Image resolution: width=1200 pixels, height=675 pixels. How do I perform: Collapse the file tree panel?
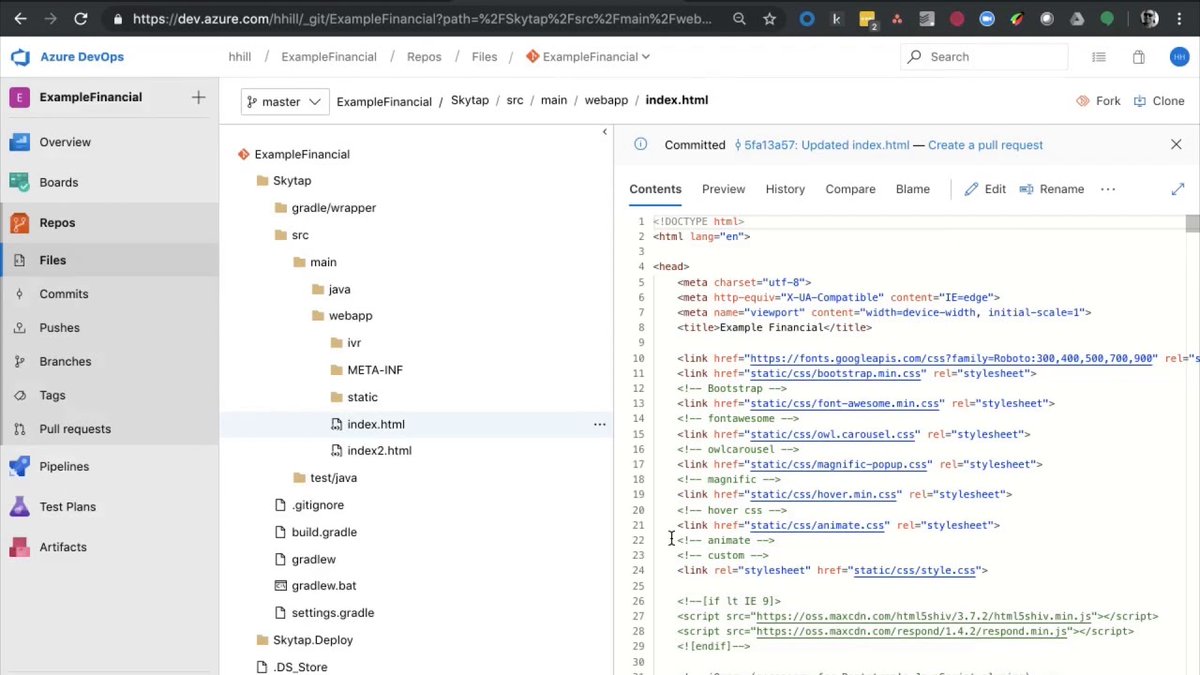click(604, 132)
